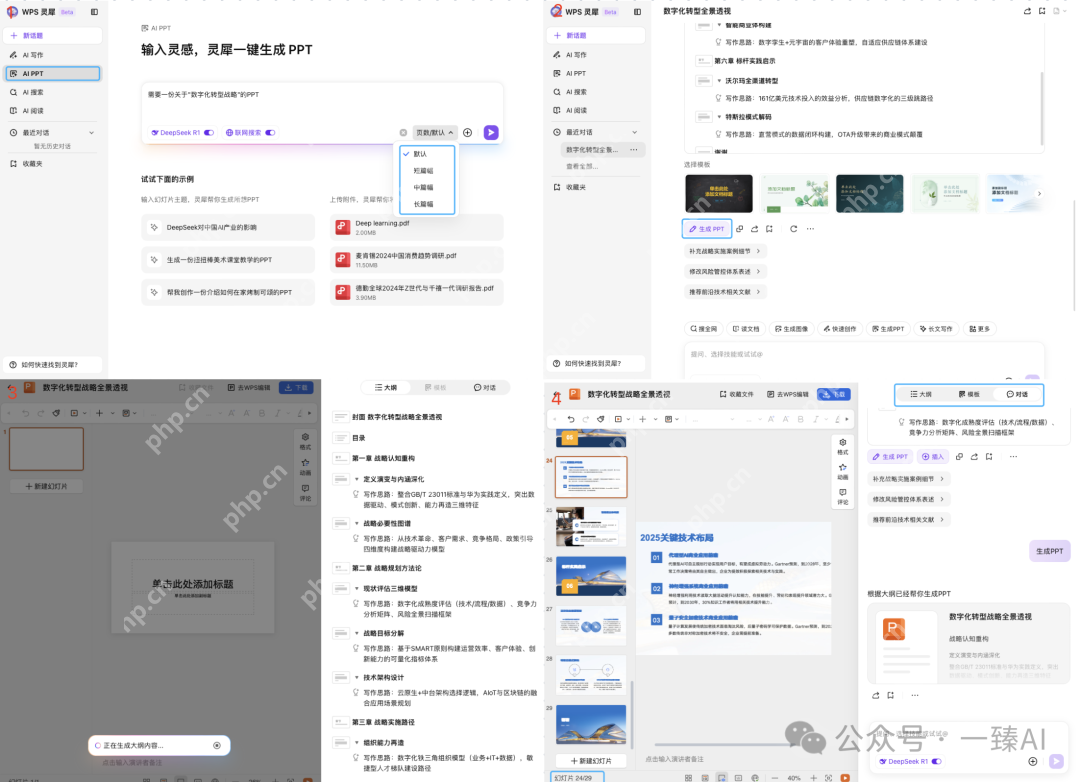Undo in the 24/29 slide editor toolbar
The image size is (1080, 782).
(571, 419)
